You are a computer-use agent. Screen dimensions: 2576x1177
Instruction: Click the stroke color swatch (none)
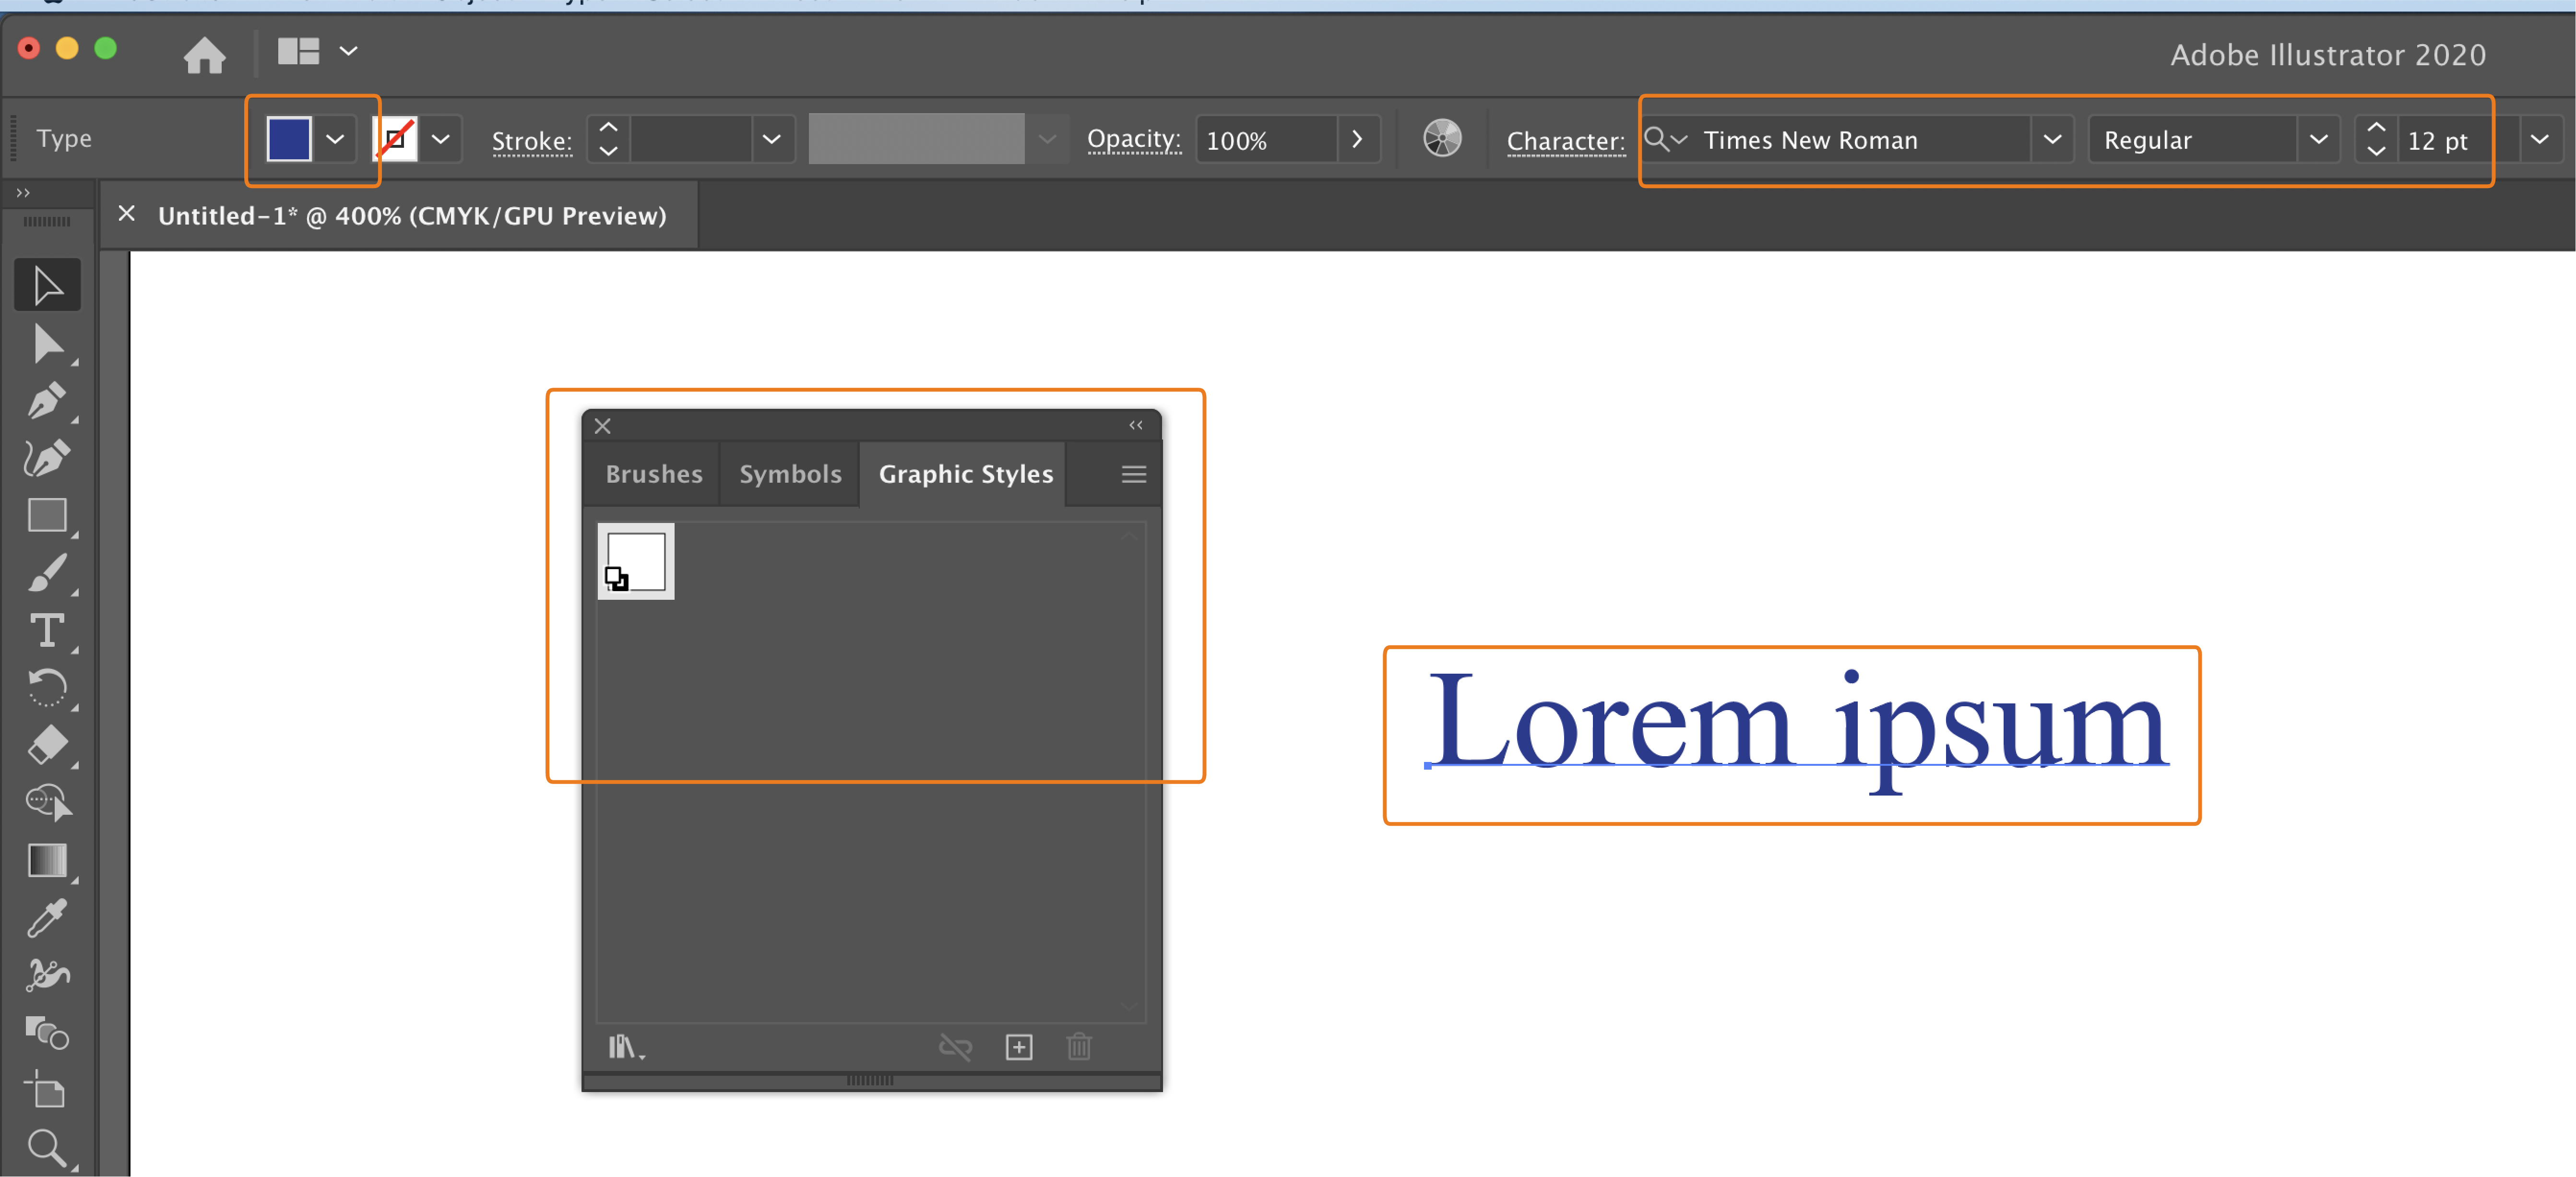click(x=395, y=139)
